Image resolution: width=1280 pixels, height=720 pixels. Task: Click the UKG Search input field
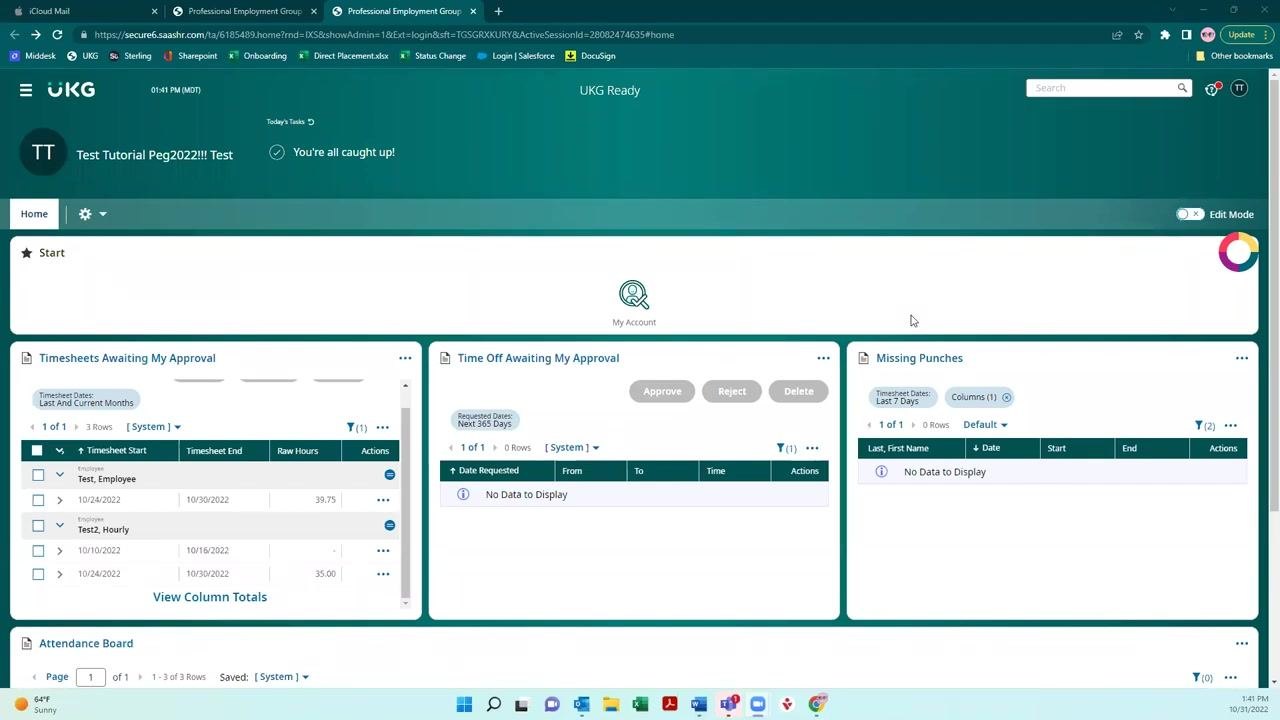click(x=1100, y=88)
